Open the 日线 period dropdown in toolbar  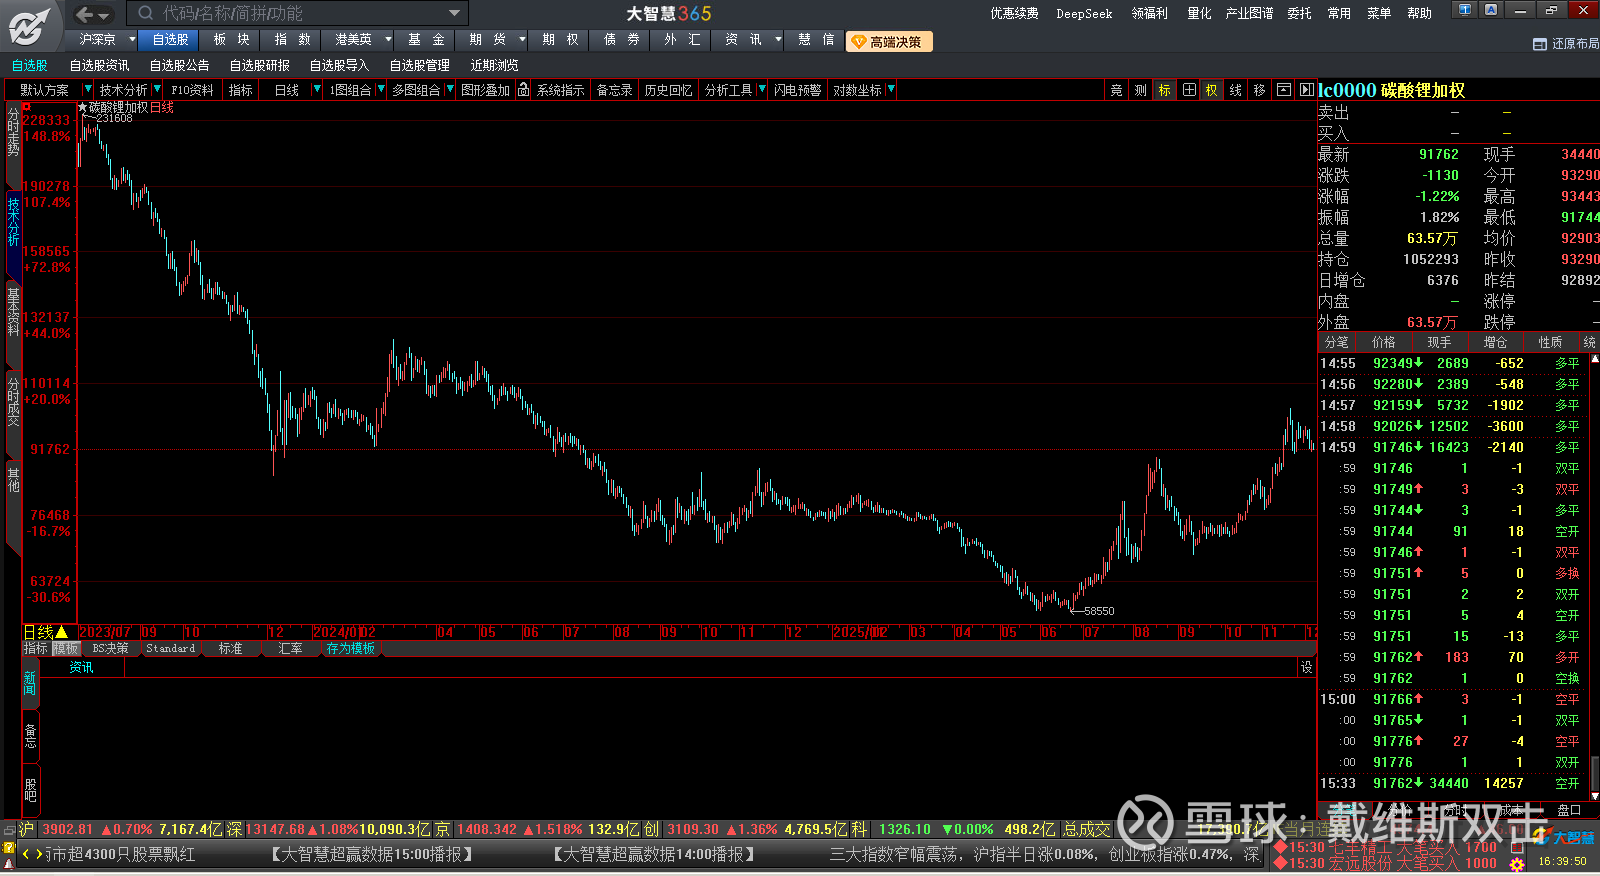click(316, 90)
